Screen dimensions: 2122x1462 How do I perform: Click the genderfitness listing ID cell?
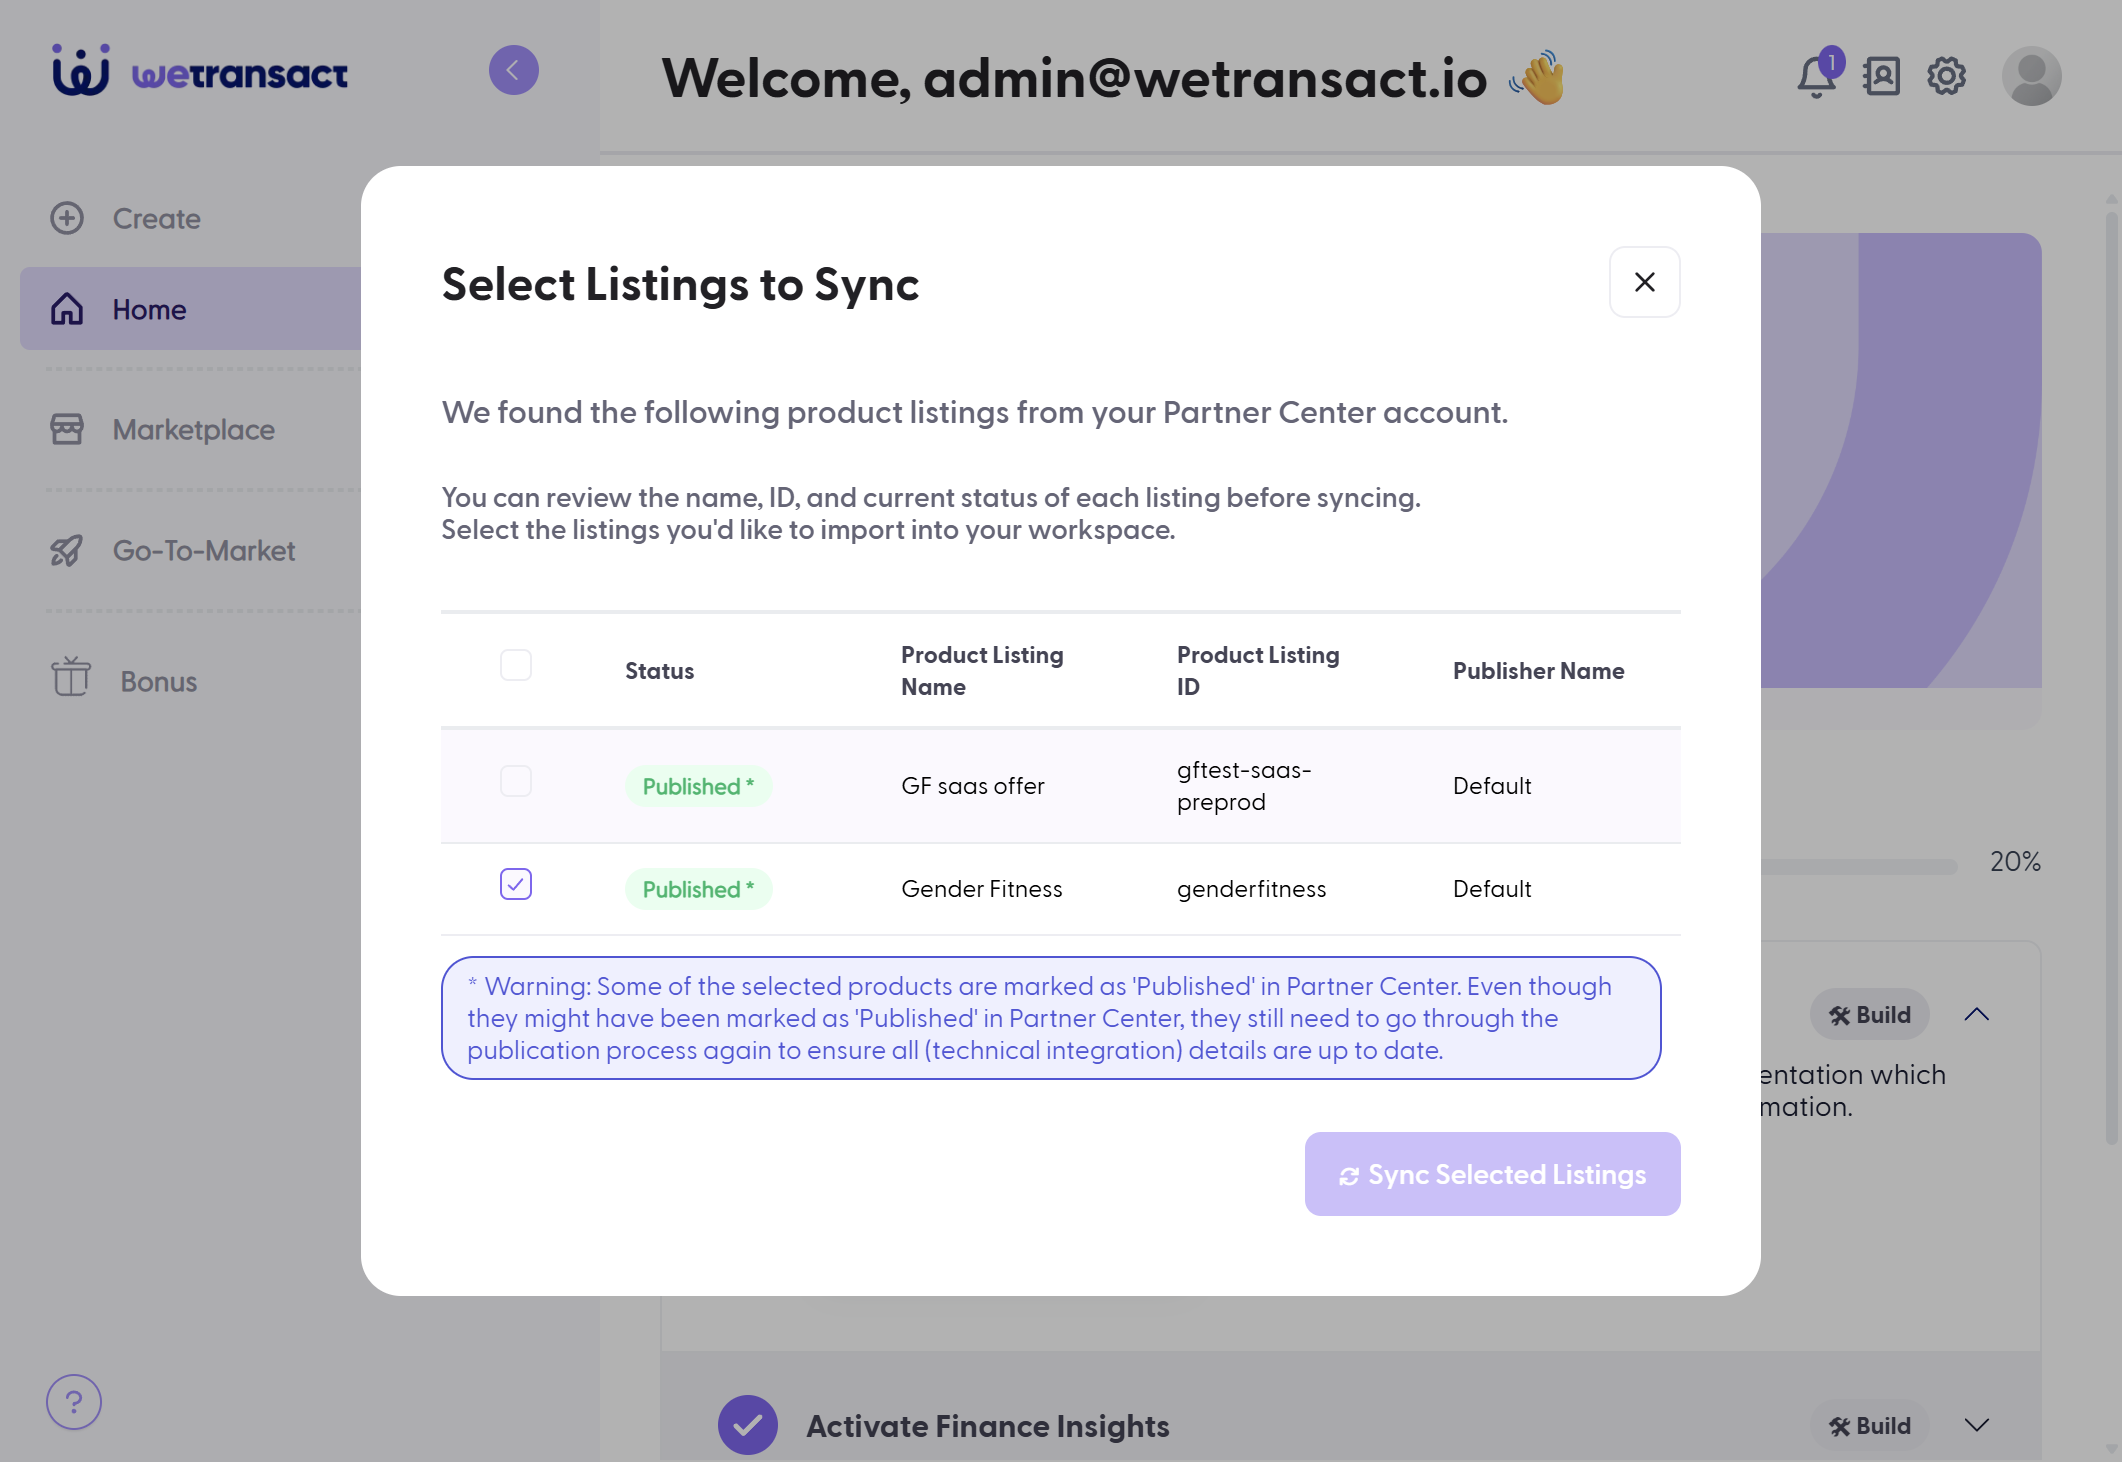coord(1251,889)
